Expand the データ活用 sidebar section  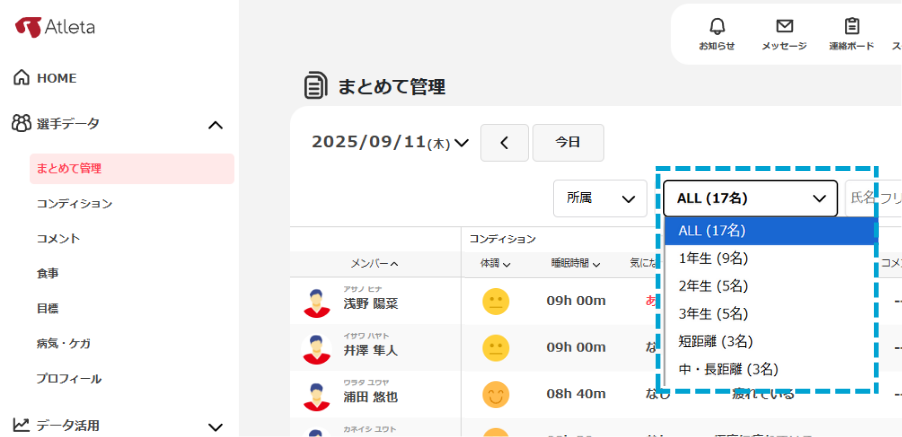pos(214,426)
